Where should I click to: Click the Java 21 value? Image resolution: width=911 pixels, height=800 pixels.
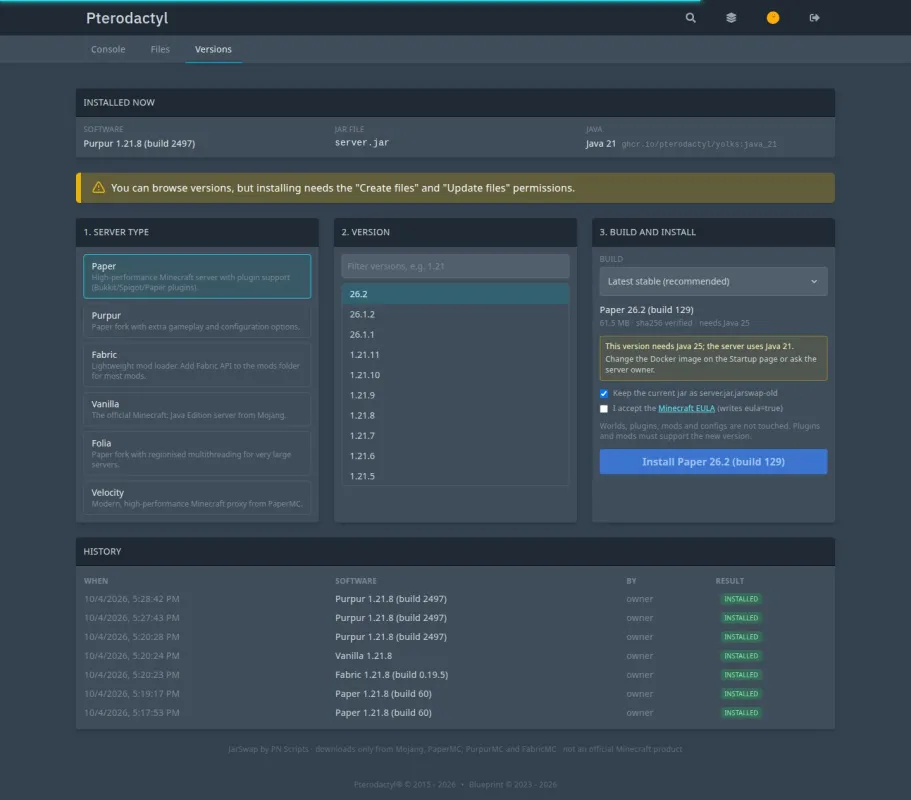coord(600,144)
